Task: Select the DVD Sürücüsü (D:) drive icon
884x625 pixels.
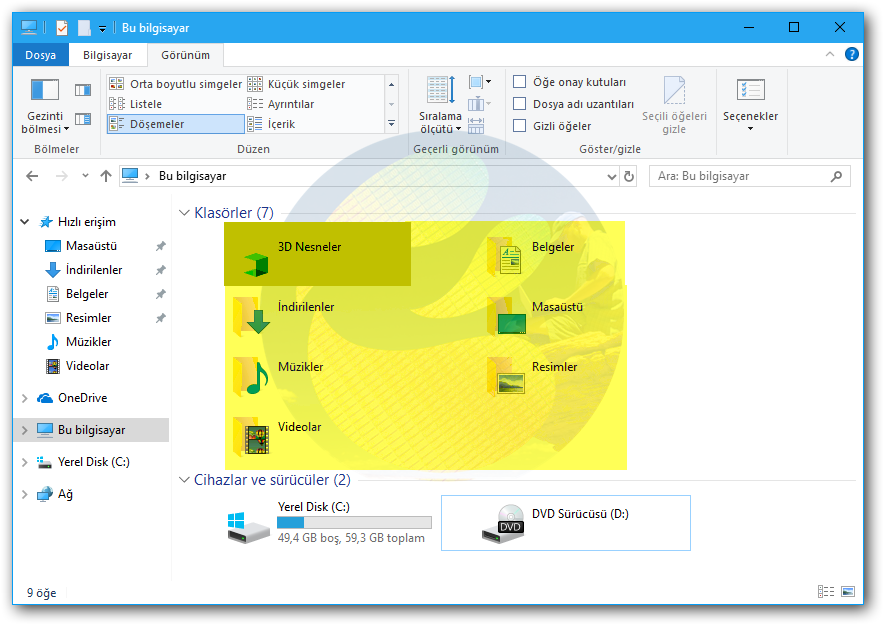Action: pyautogui.click(x=503, y=524)
